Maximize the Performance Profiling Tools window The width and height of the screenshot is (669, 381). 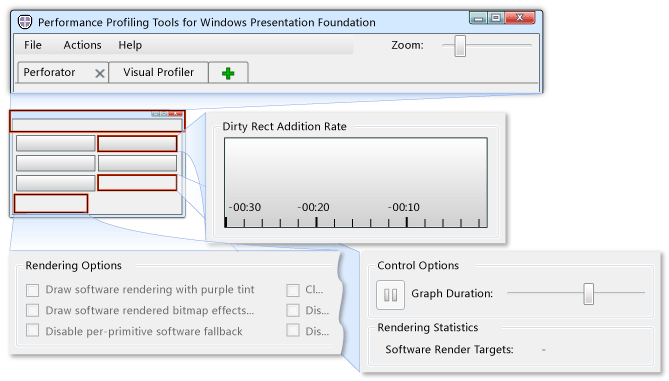pyautogui.click(x=496, y=18)
